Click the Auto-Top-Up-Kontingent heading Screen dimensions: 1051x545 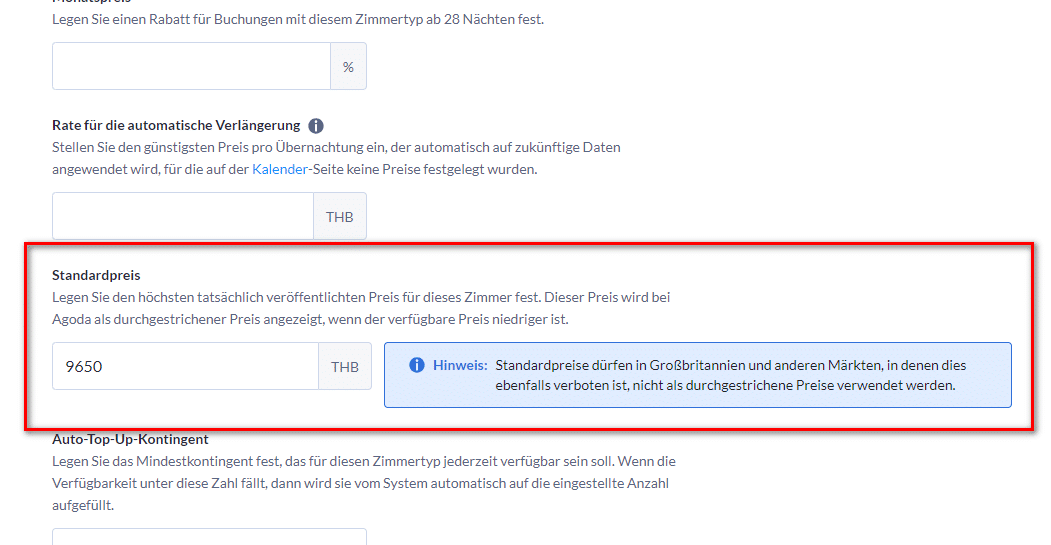point(130,439)
